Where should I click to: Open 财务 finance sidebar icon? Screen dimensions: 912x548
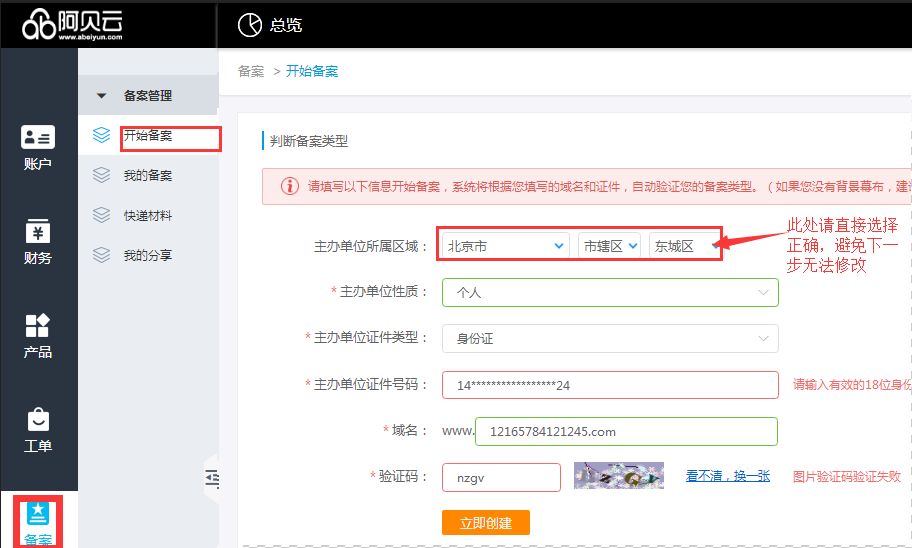[38, 231]
